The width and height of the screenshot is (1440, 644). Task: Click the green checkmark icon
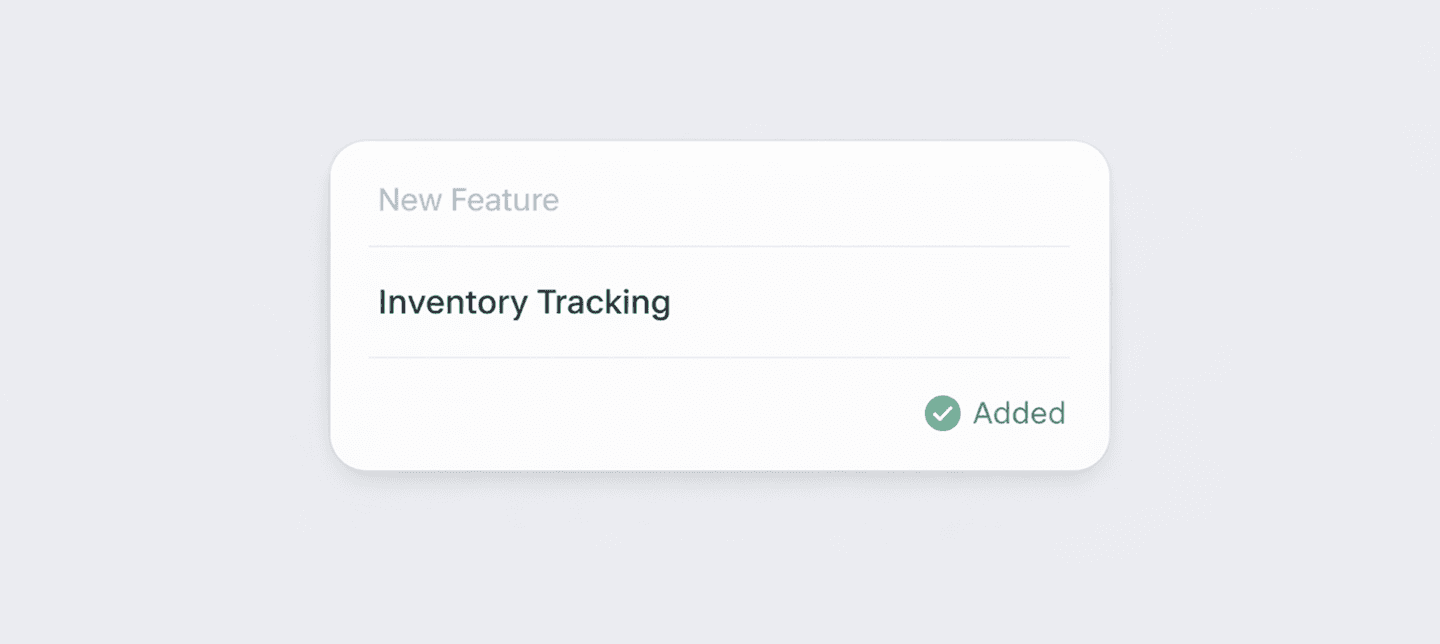tap(942, 413)
